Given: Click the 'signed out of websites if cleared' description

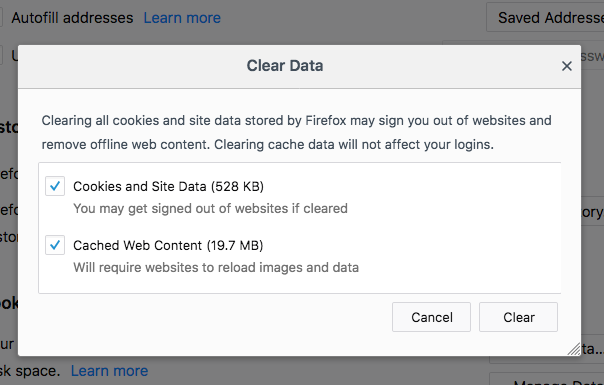Looking at the screenshot, I should coord(210,208).
